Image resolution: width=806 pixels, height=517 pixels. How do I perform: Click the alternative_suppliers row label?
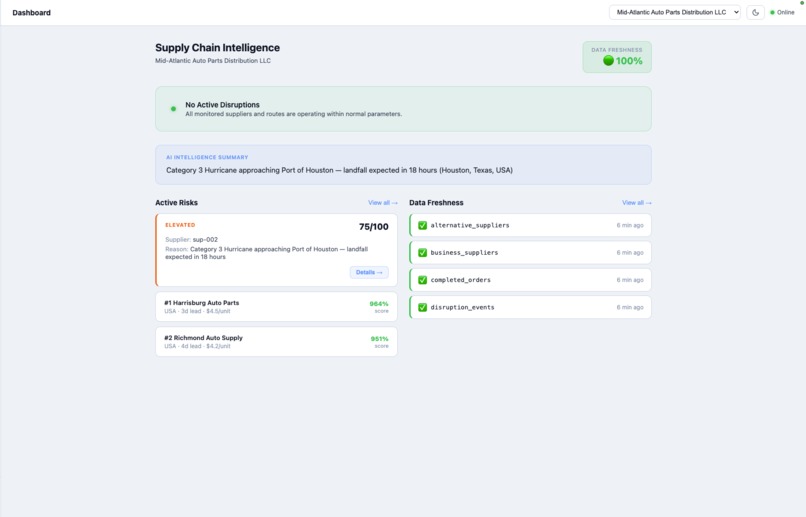point(470,225)
